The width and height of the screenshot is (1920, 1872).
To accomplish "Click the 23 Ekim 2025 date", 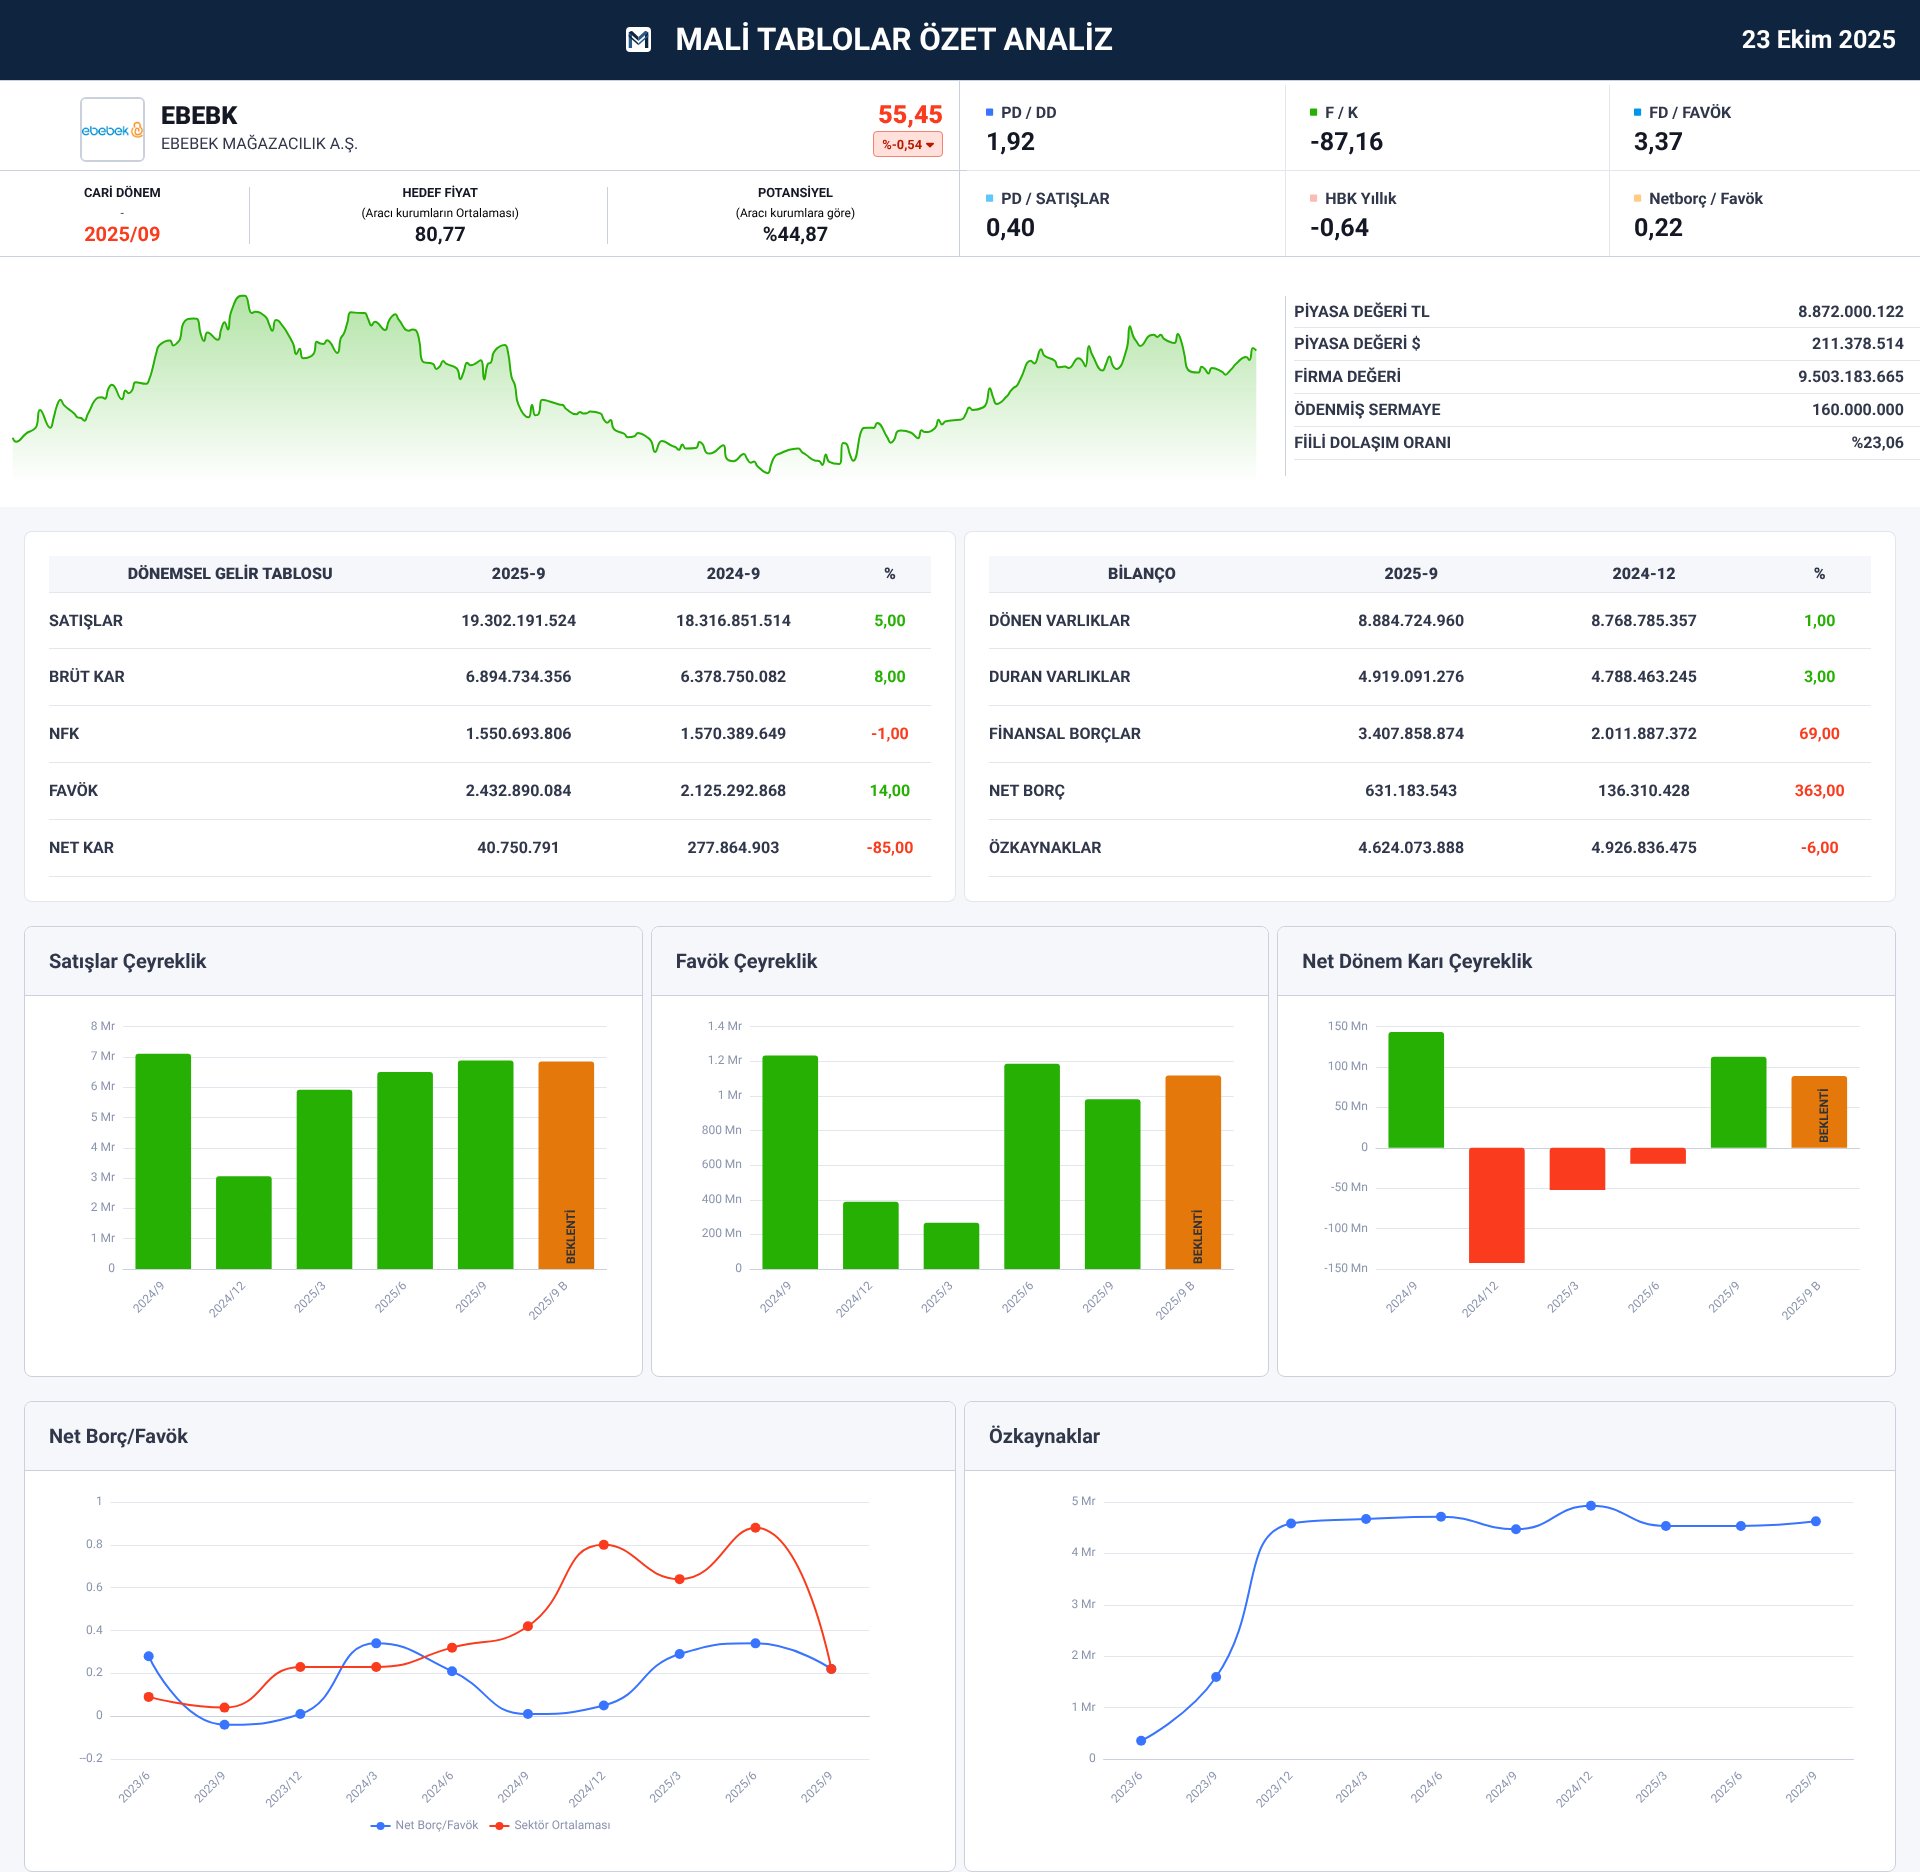I will pos(1817,40).
